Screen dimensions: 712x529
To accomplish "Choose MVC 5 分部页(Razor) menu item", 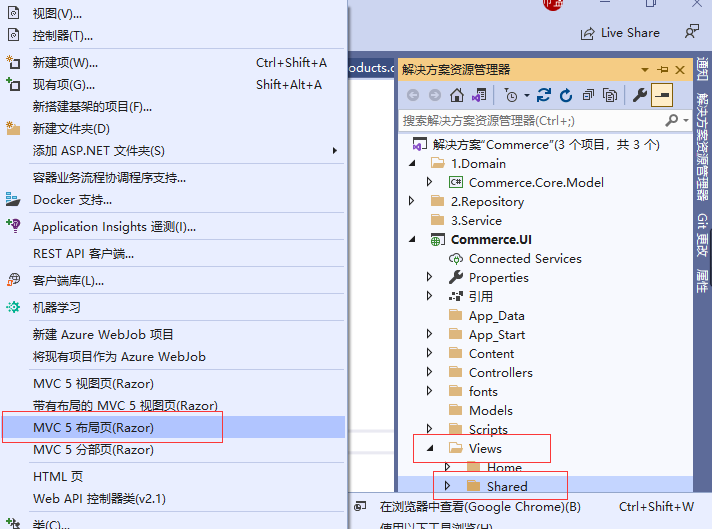I will (x=173, y=450).
